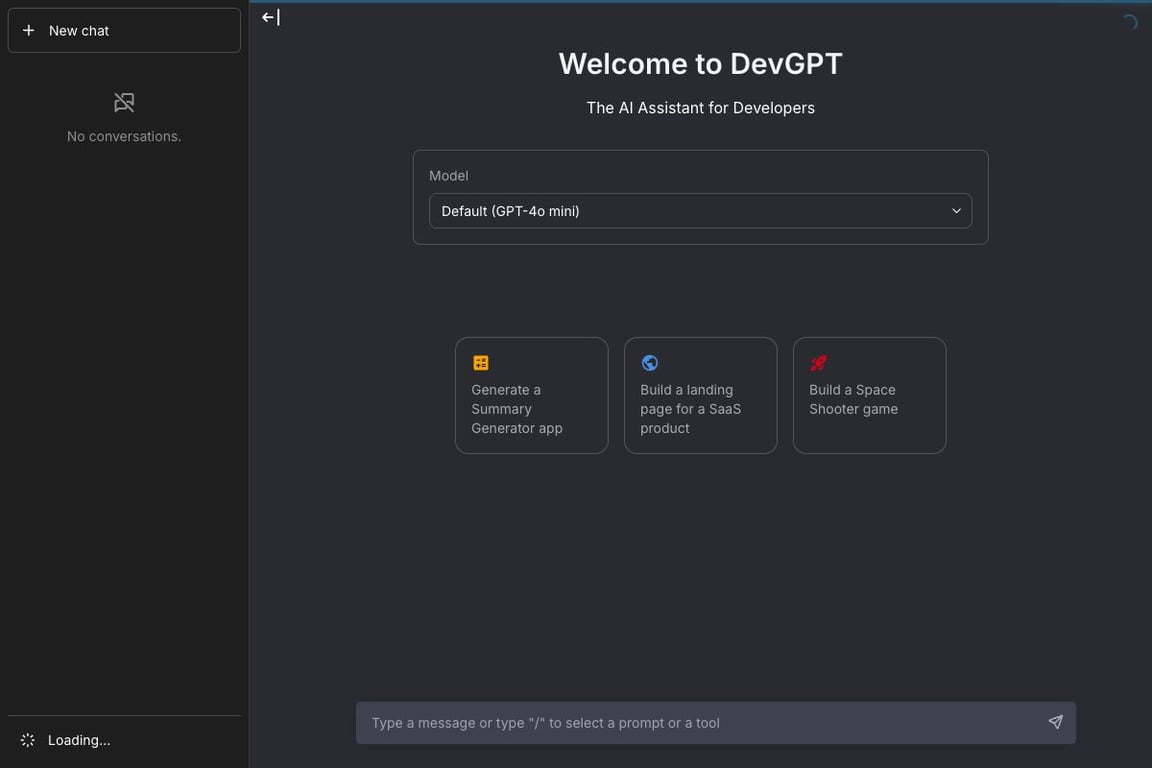This screenshot has width=1152, height=768.
Task: Click the Model label
Action: (448, 176)
